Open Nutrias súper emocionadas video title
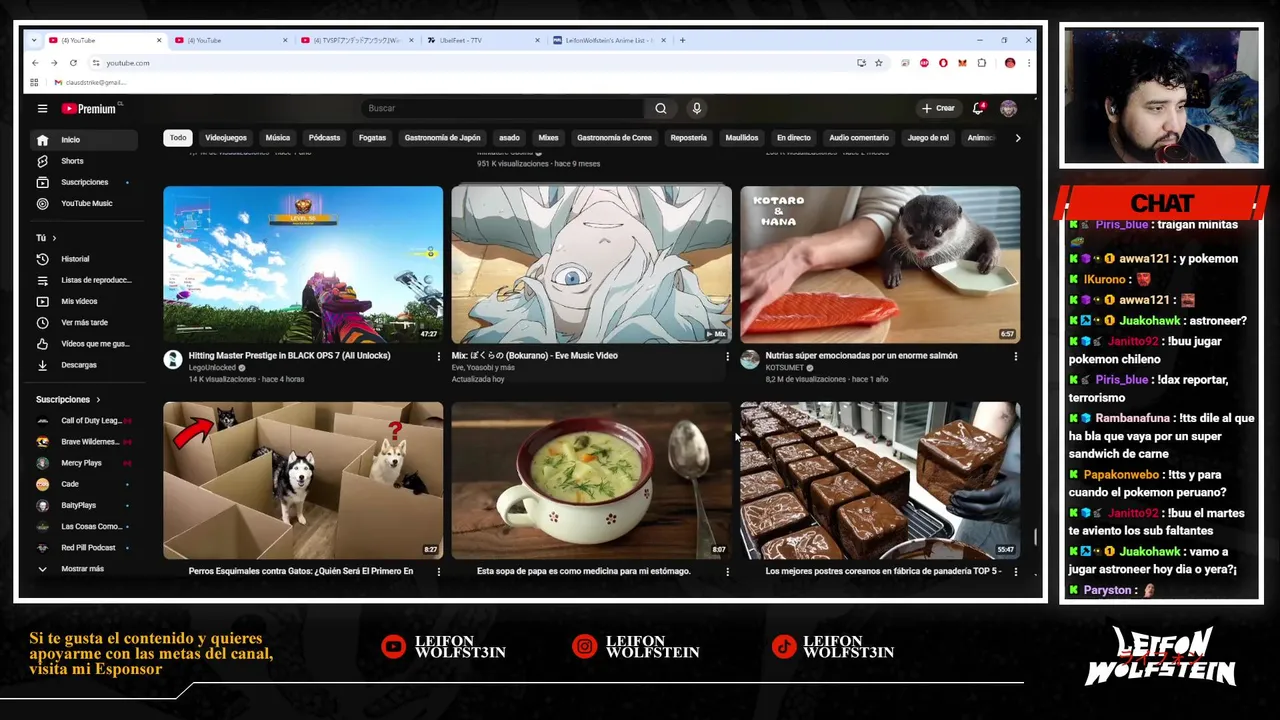Viewport: 1280px width, 720px height. (861, 356)
